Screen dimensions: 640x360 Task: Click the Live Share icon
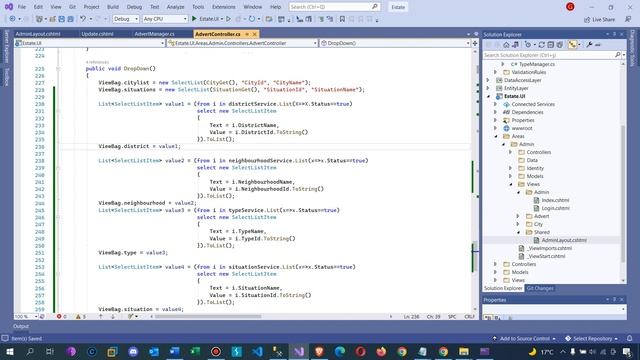click(587, 20)
